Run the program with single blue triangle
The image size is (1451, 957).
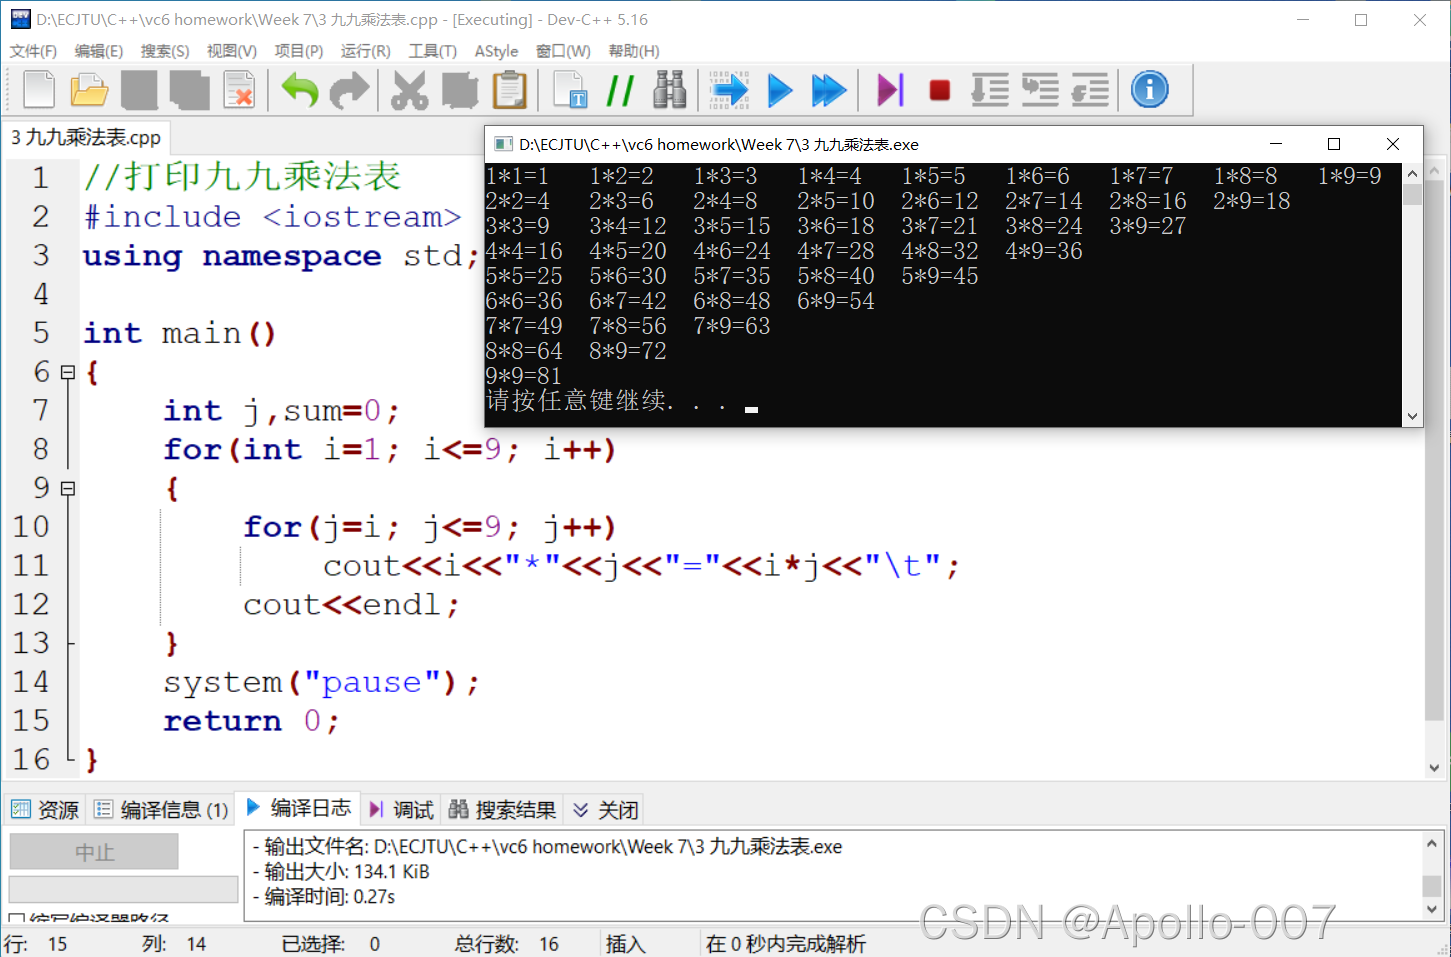pos(780,90)
